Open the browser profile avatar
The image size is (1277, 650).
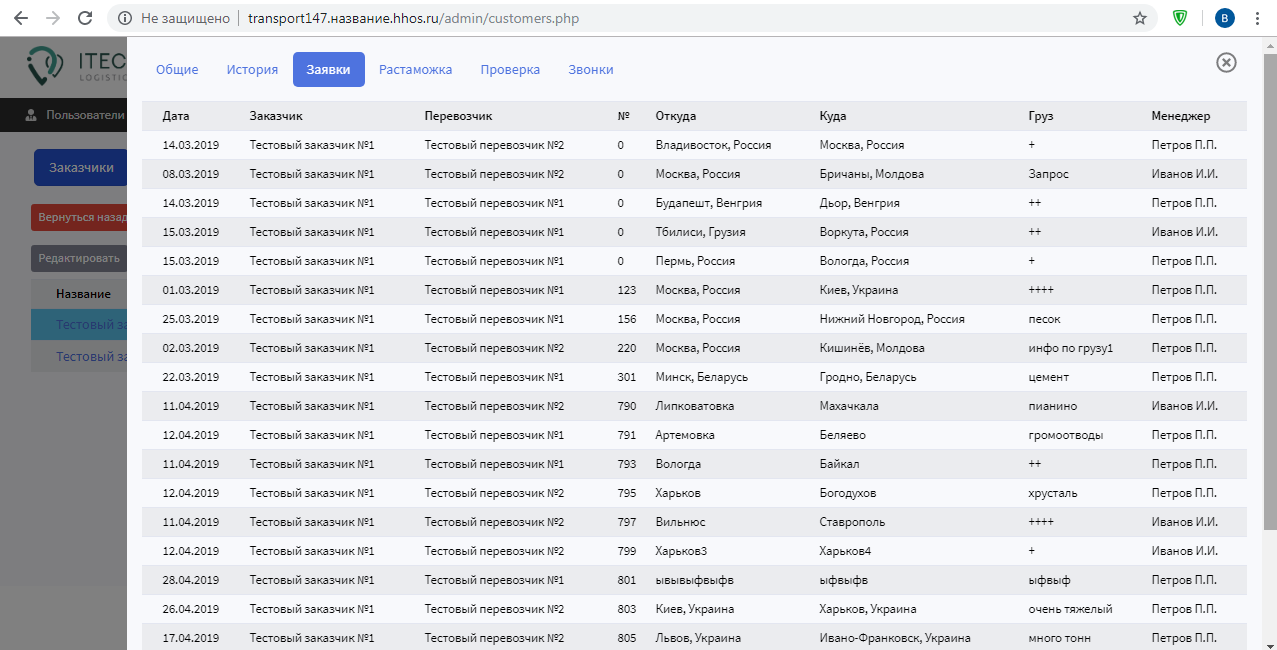(x=1224, y=18)
